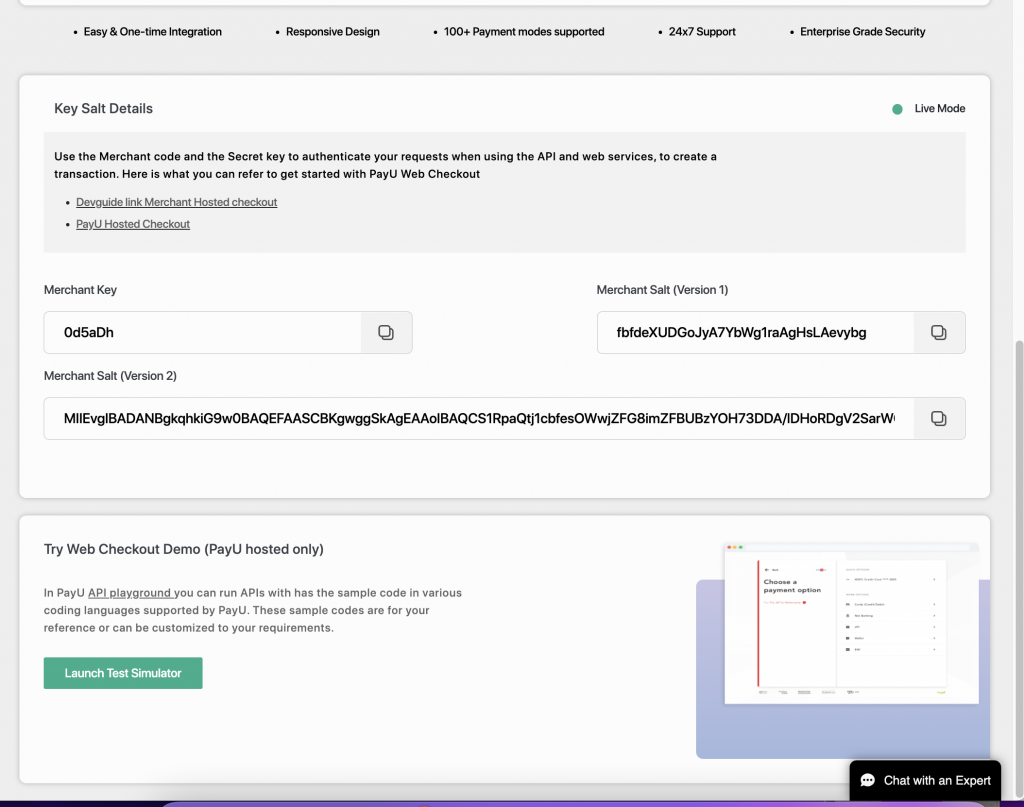Click the 'Key Salt Details' heading
Screen dimensions: 1024x807
click(x=103, y=108)
